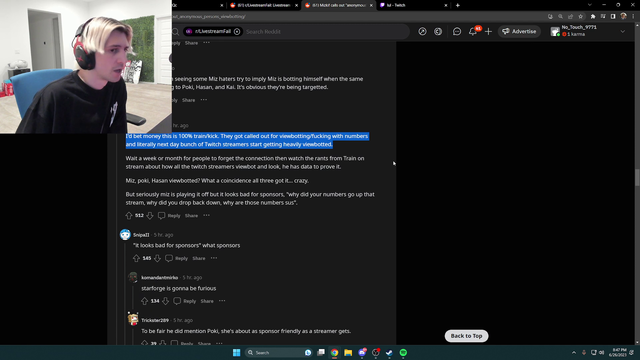The height and width of the screenshot is (360, 640).
Task: Show hidden system tray icons
Action: (573, 353)
